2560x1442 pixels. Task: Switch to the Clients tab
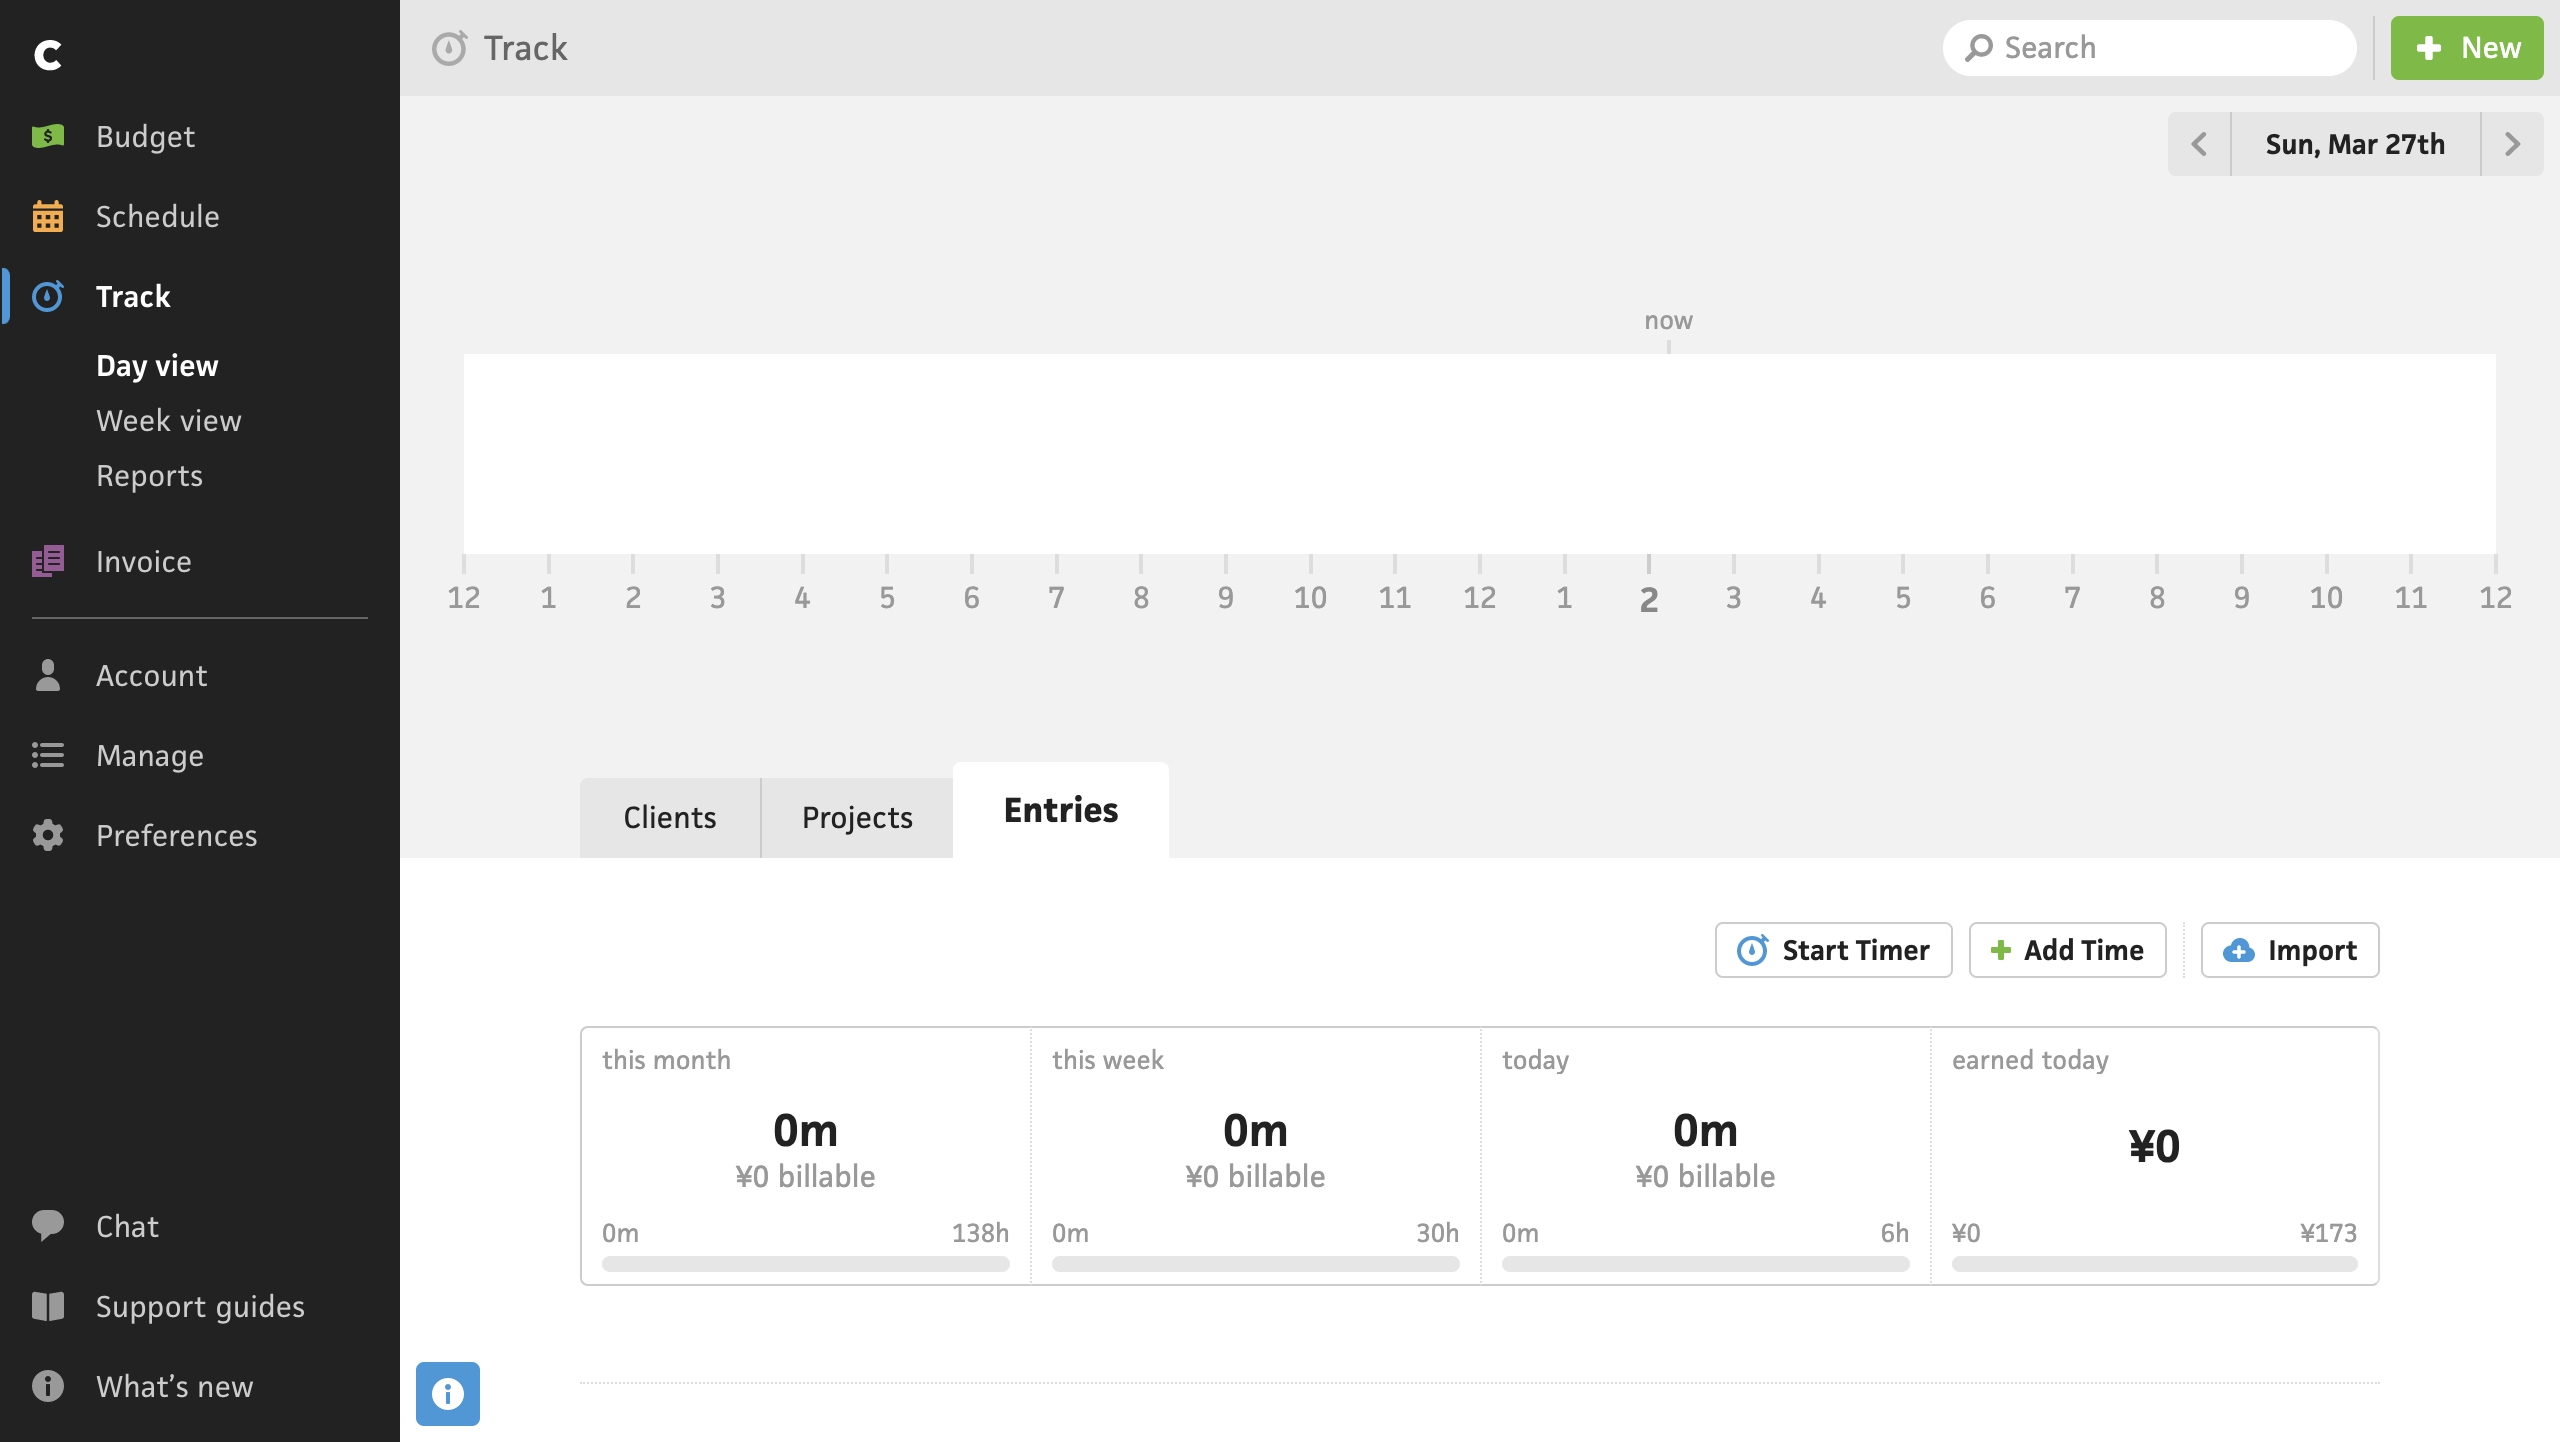(x=670, y=818)
